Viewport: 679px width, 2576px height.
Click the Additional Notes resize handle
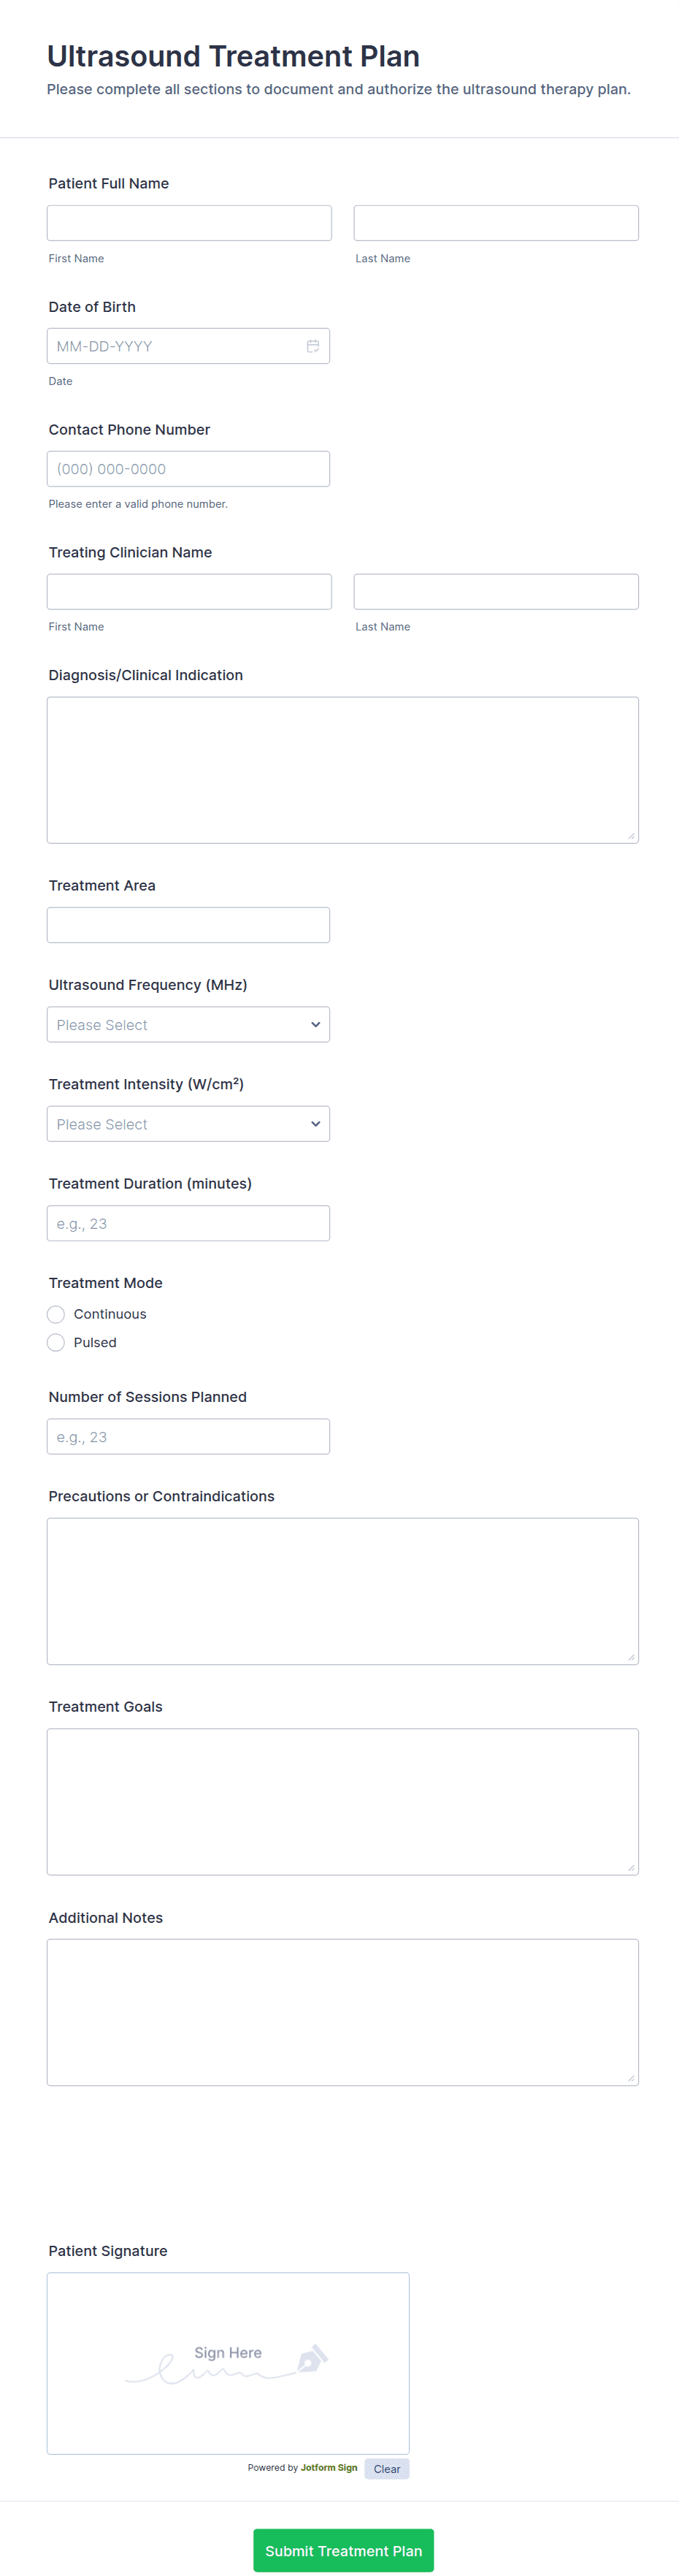point(631,2078)
